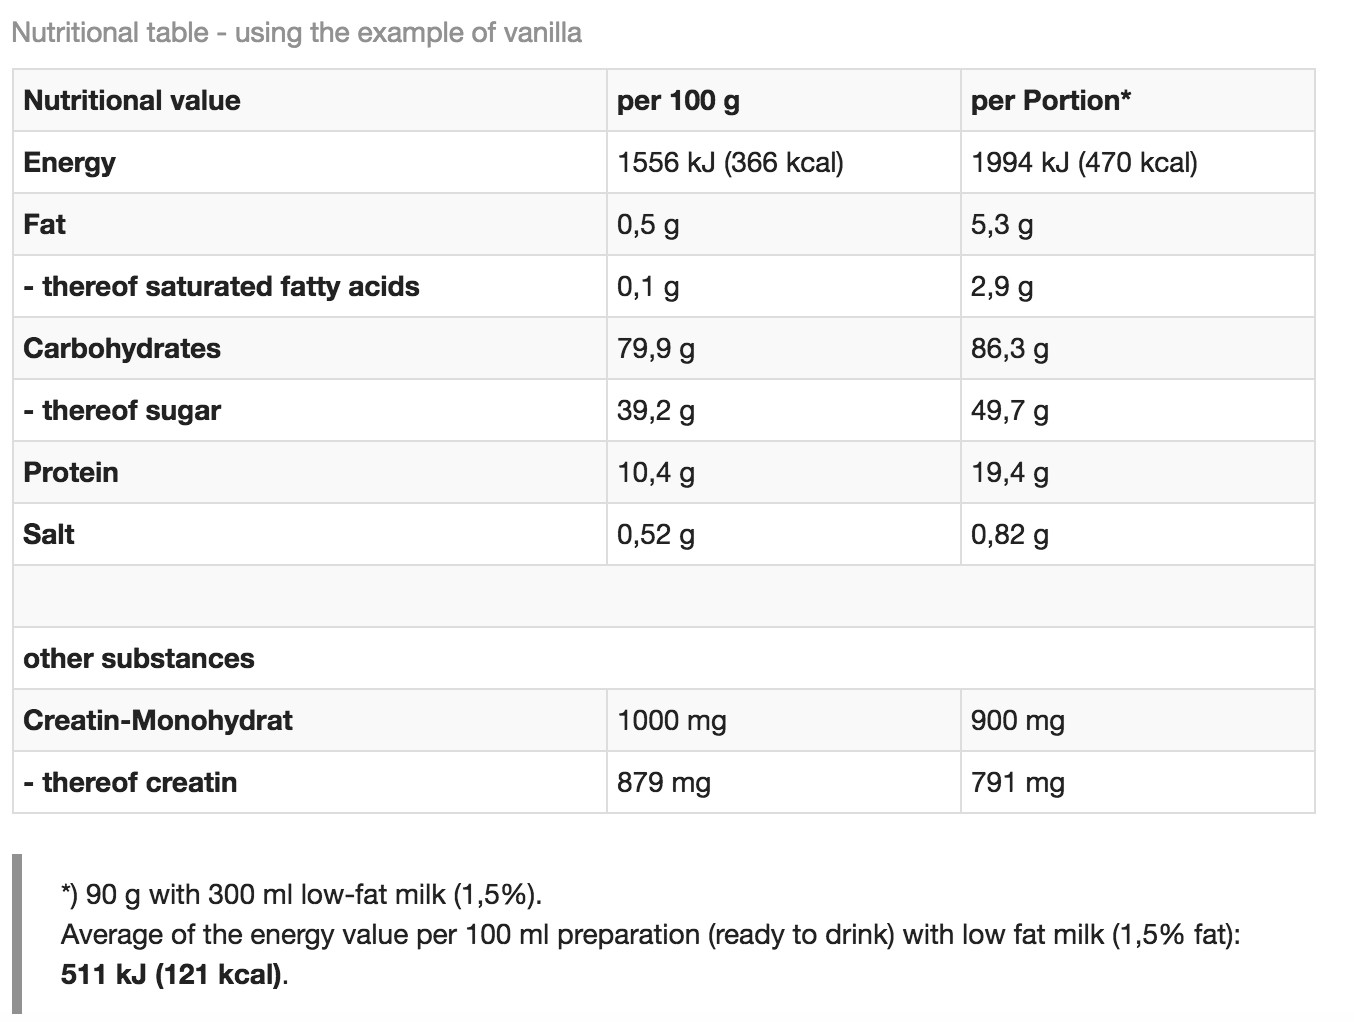The image size is (1354, 1022).
Task: Select the Fat row label
Action: [x=44, y=224]
